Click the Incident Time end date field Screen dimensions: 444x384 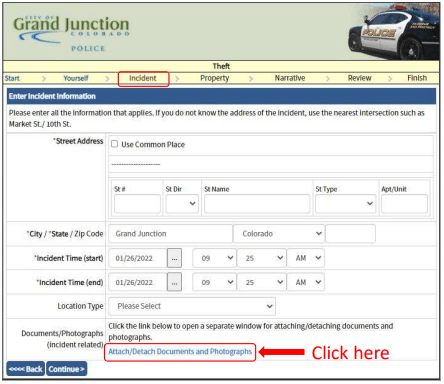[138, 282]
